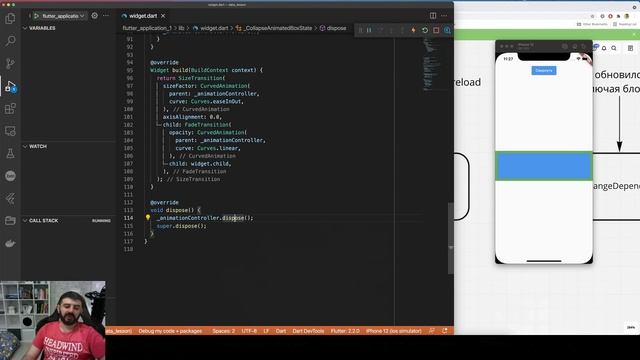This screenshot has height=360, width=640.
Task: Open Dart DevTools from status bar
Action: [x=308, y=331]
